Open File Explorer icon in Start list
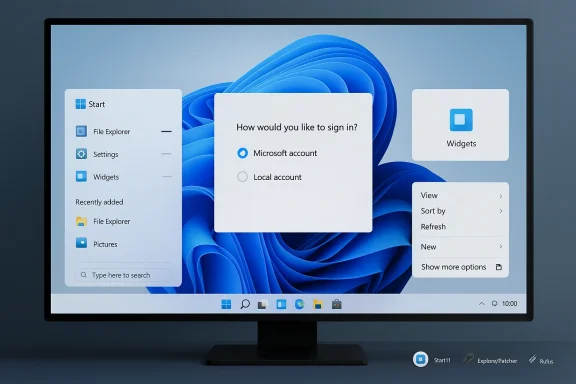576x384 pixels. tap(81, 131)
